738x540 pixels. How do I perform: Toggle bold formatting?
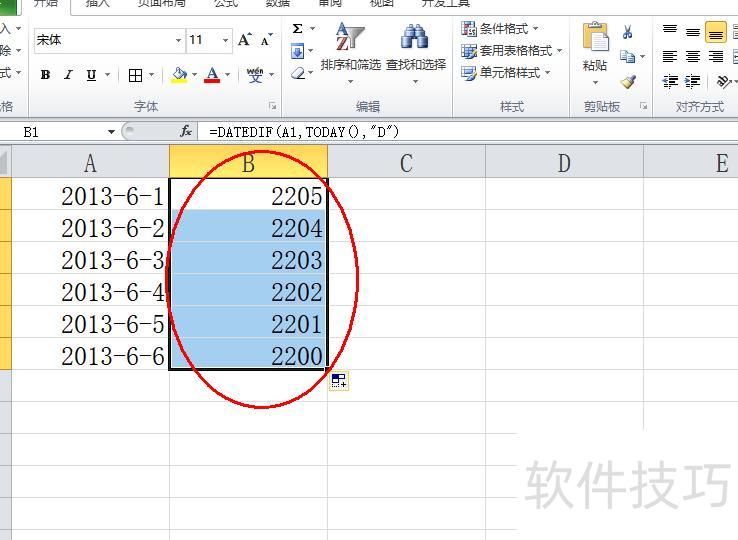point(45,75)
